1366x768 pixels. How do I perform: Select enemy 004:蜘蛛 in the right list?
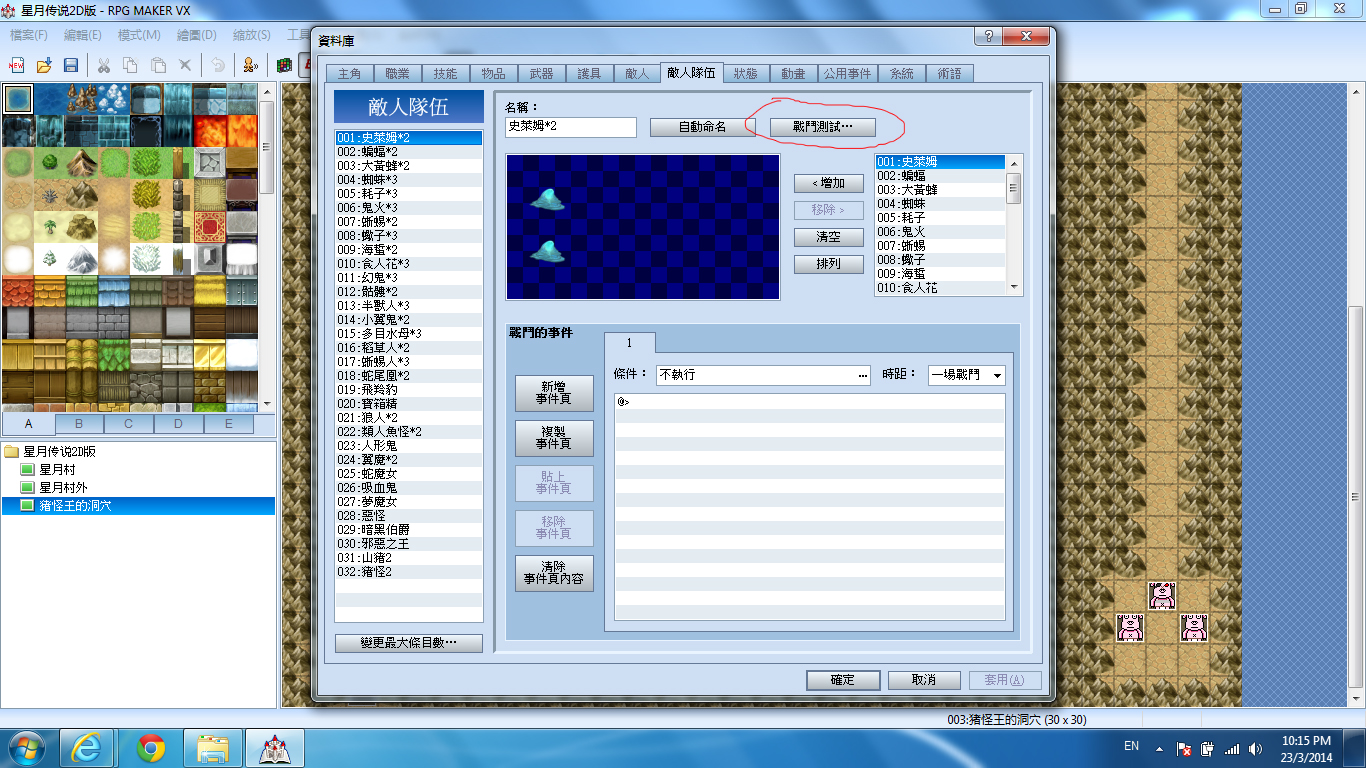point(939,203)
